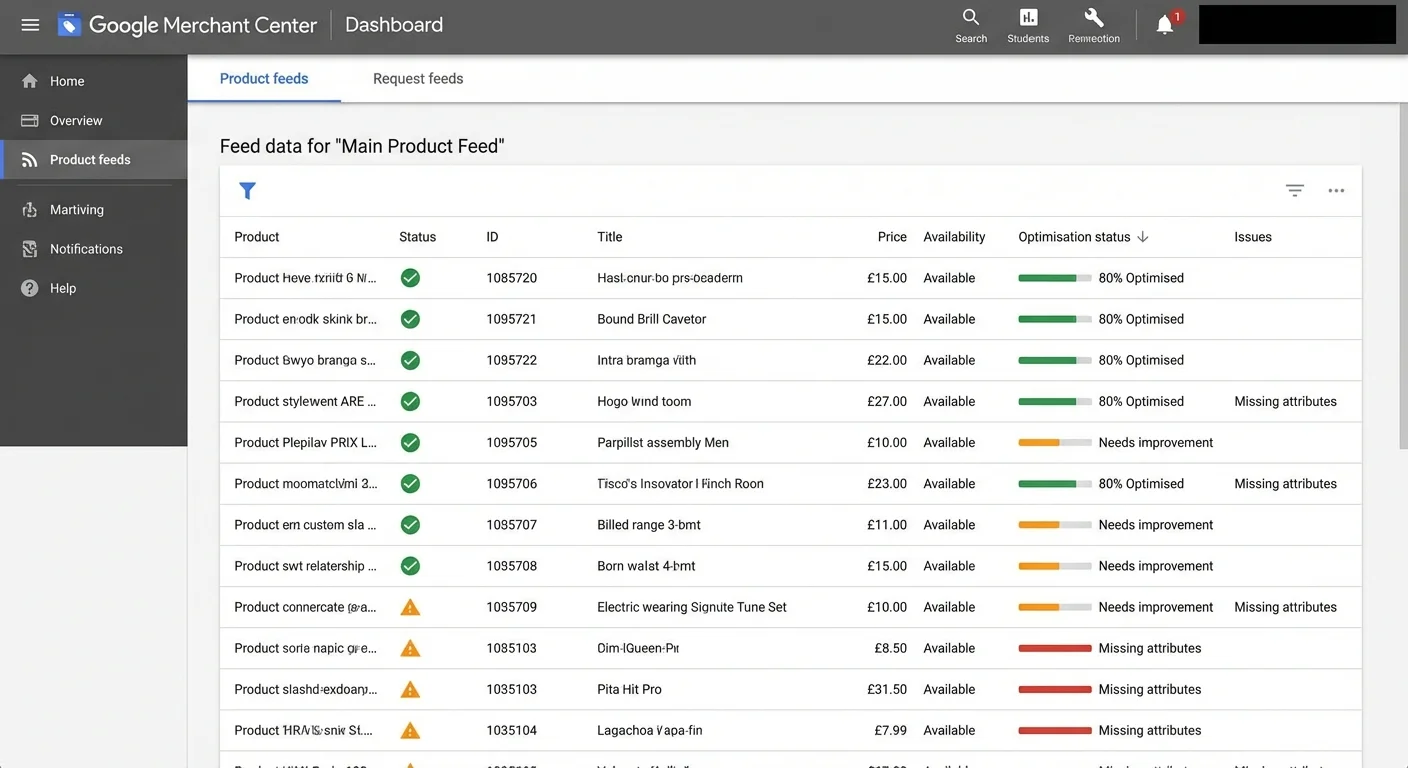Click Missing attributes issue for ID 1095703
1408x768 pixels.
(x=1285, y=401)
